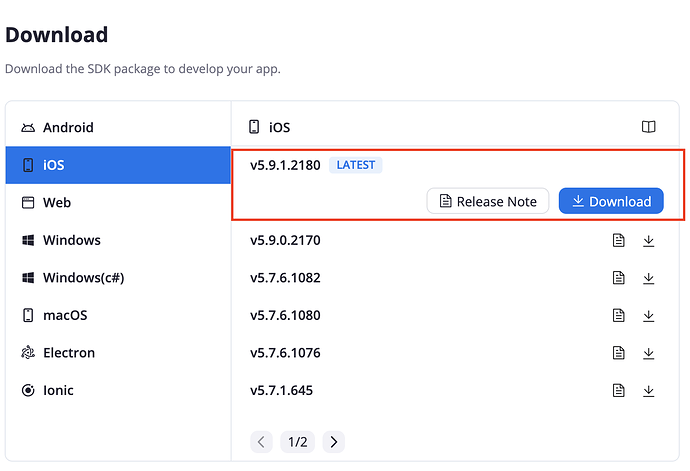Viewport: 690px width, 471px height.
Task: Click download icon for v5.7.1.645
Action: click(648, 390)
